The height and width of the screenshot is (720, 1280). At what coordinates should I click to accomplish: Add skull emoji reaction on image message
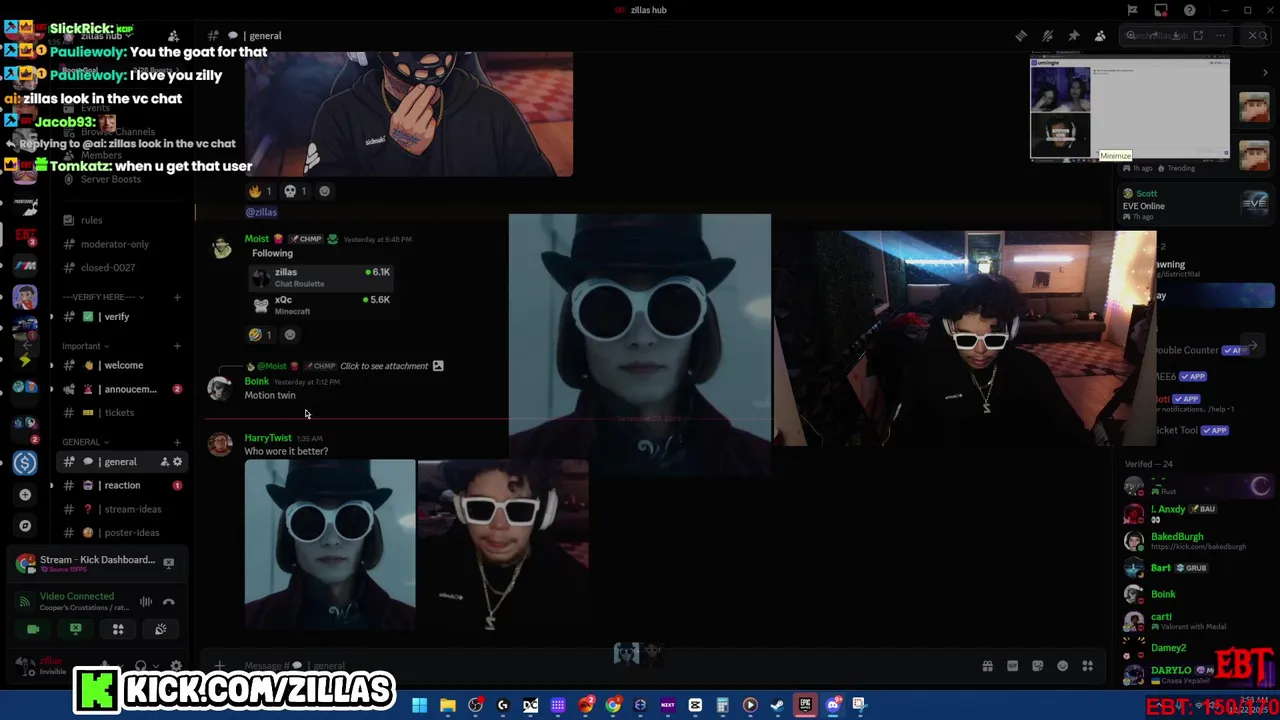tap(295, 191)
